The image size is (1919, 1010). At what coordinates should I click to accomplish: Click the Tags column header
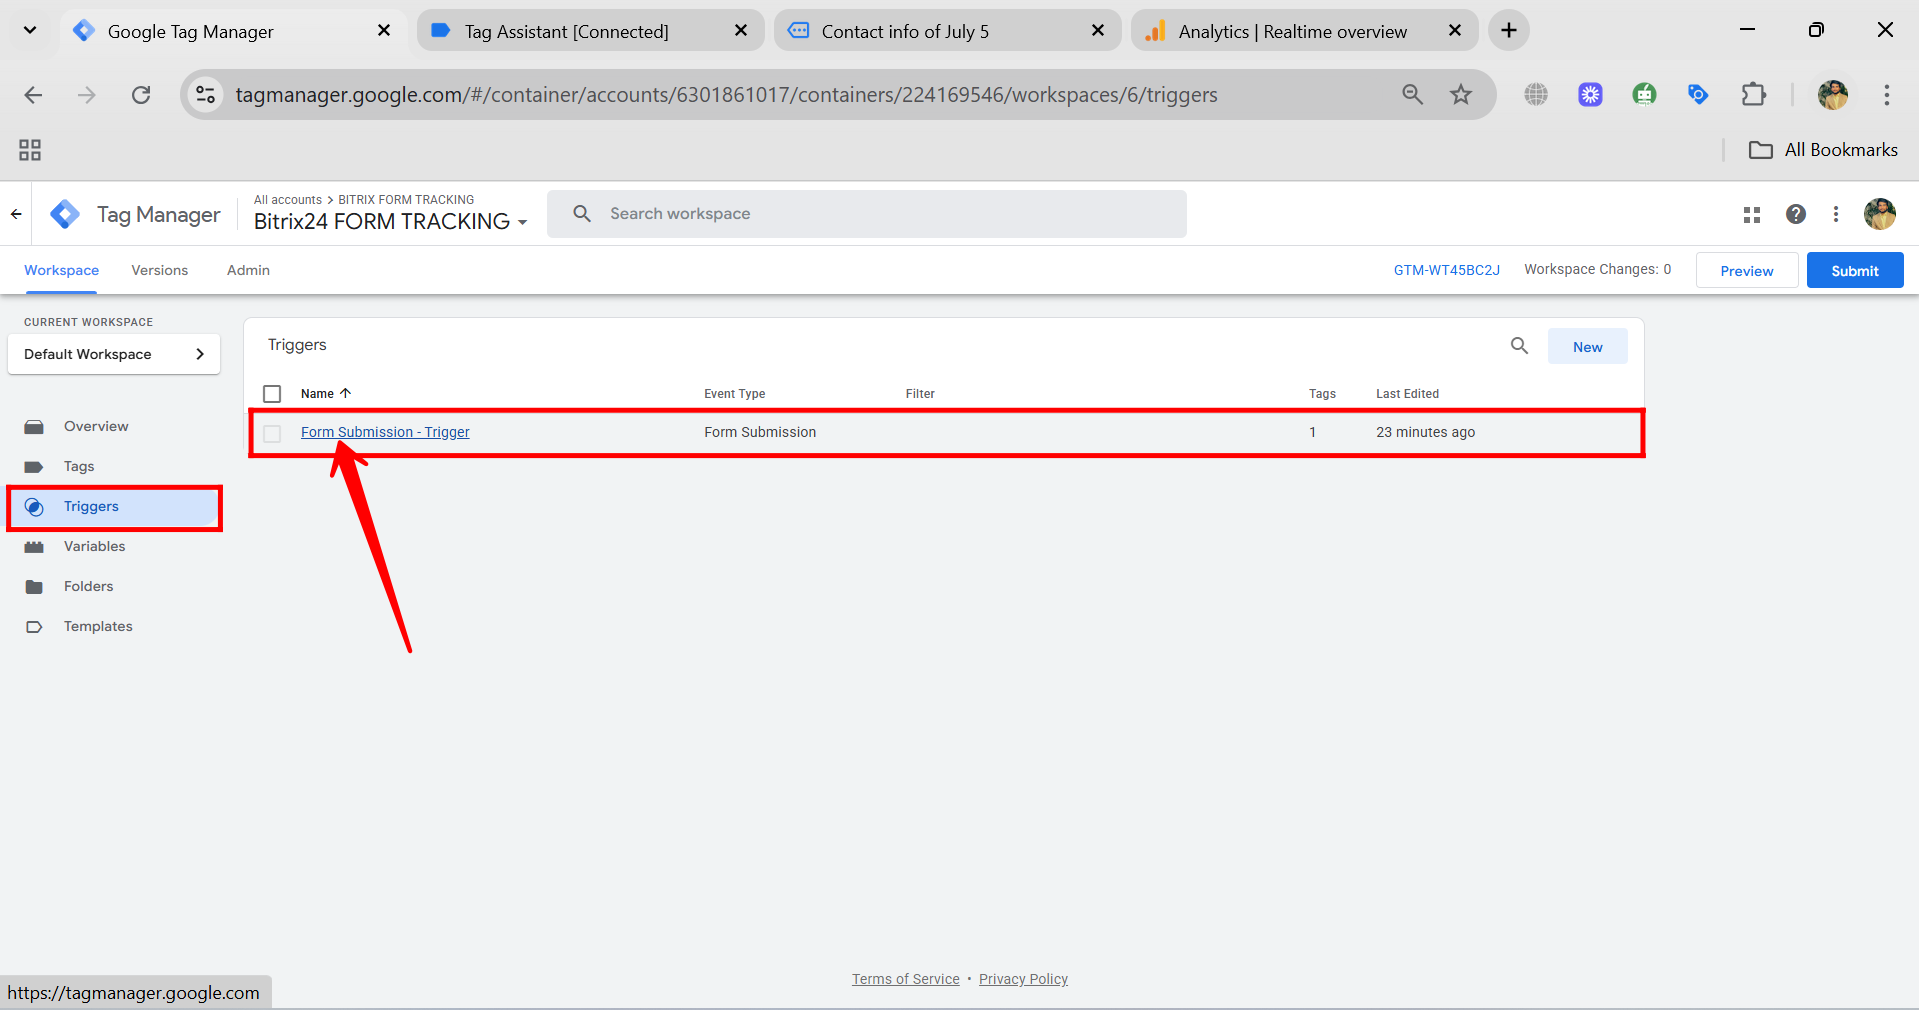coord(1322,394)
